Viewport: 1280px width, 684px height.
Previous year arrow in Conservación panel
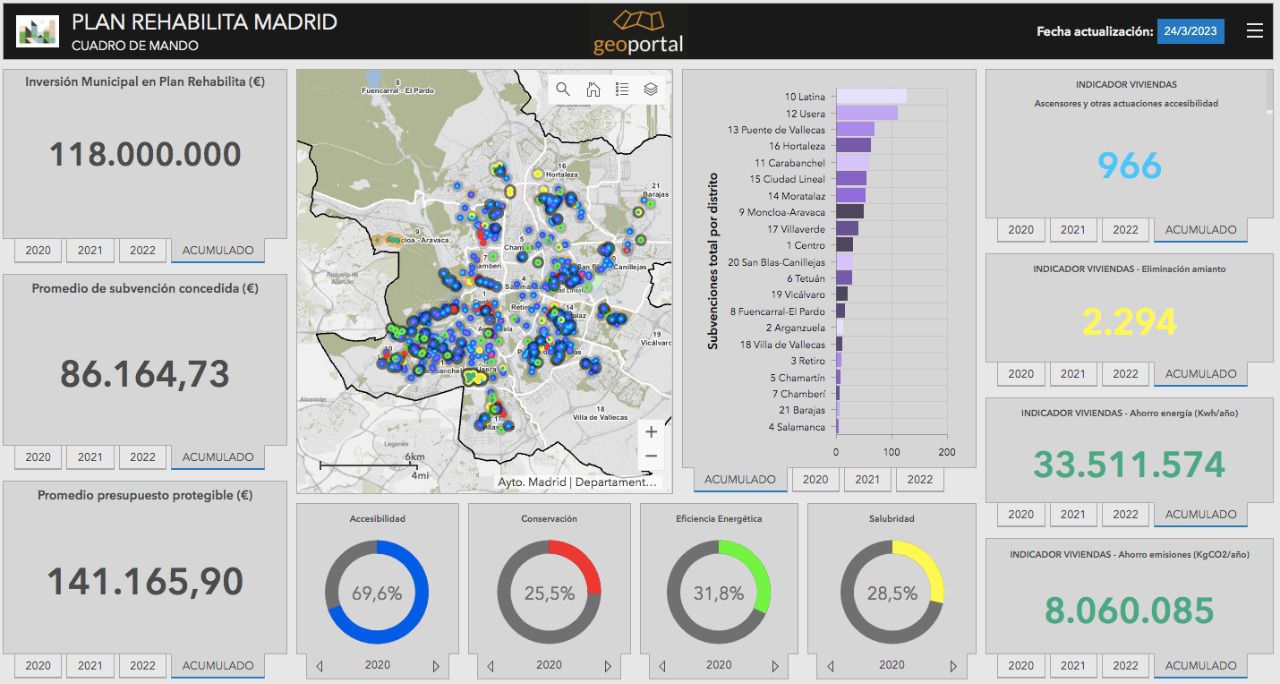[x=490, y=666]
